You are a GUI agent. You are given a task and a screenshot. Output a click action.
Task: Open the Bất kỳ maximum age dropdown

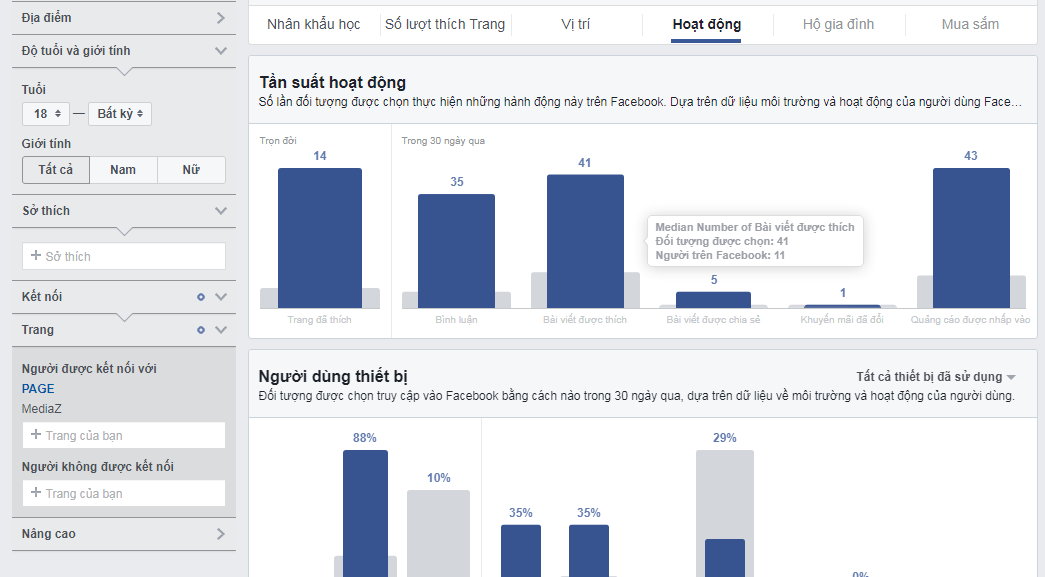122,113
